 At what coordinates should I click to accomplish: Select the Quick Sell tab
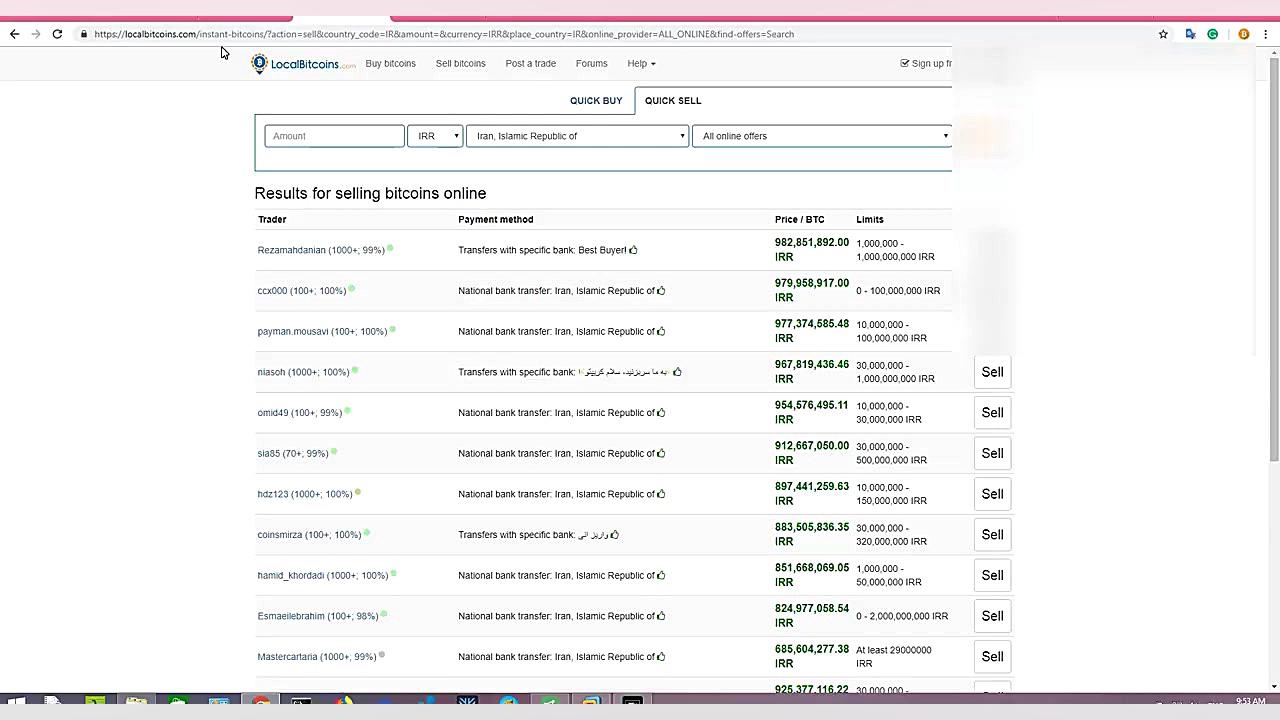(x=673, y=101)
